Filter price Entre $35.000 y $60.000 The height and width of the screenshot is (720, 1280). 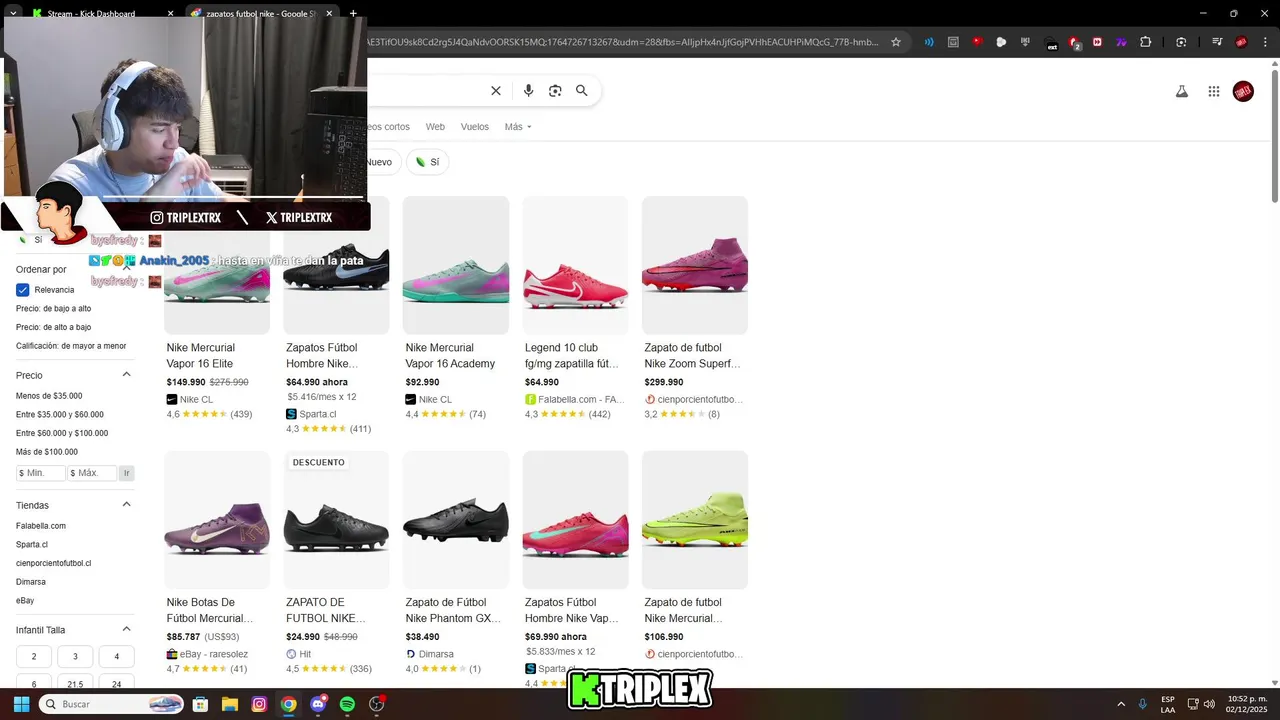(60, 415)
